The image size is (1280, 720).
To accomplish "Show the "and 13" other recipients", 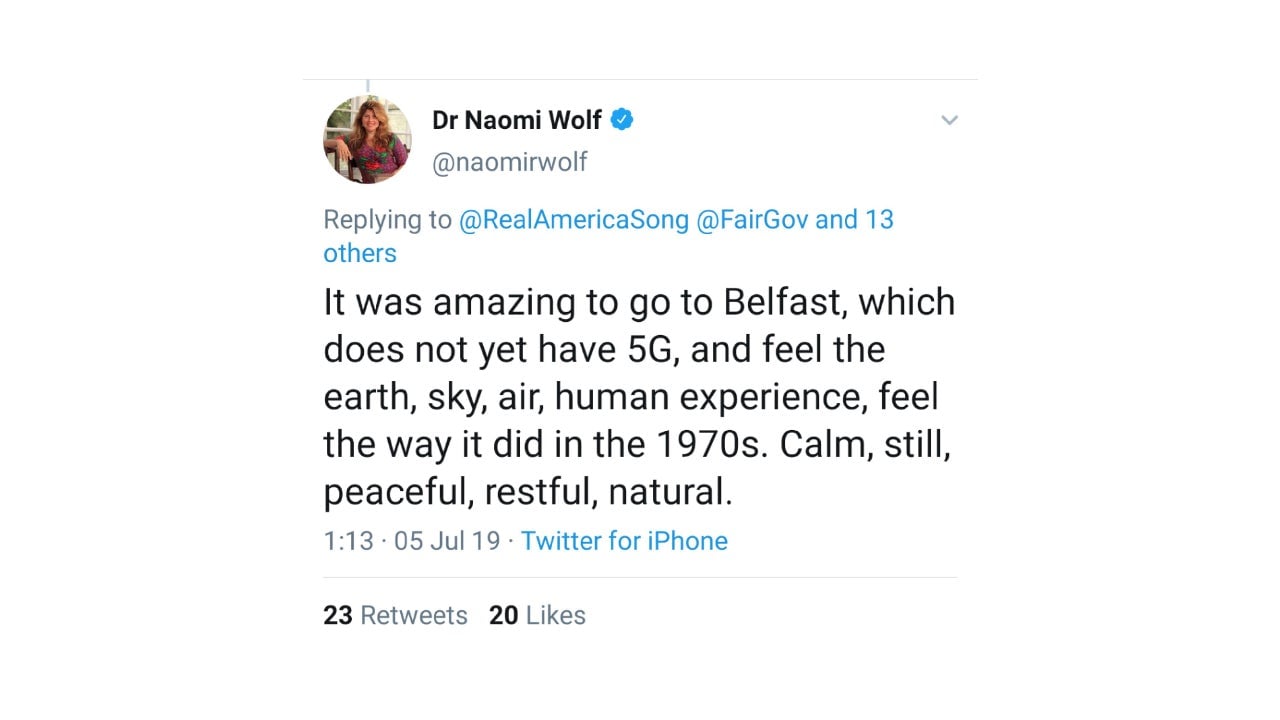I will 854,220.
